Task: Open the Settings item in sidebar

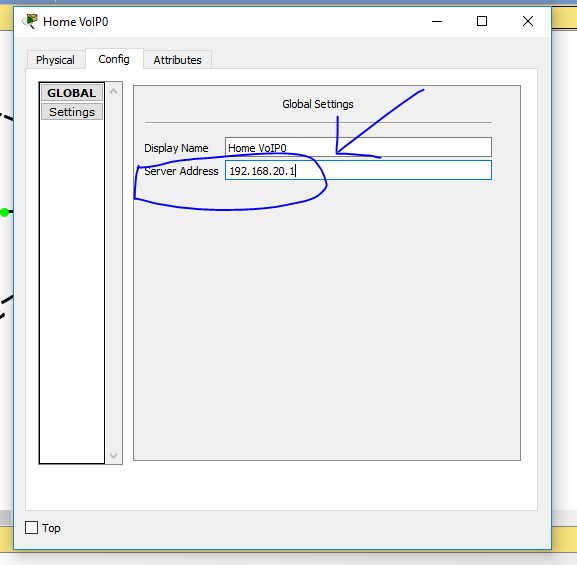Action: pyautogui.click(x=72, y=112)
